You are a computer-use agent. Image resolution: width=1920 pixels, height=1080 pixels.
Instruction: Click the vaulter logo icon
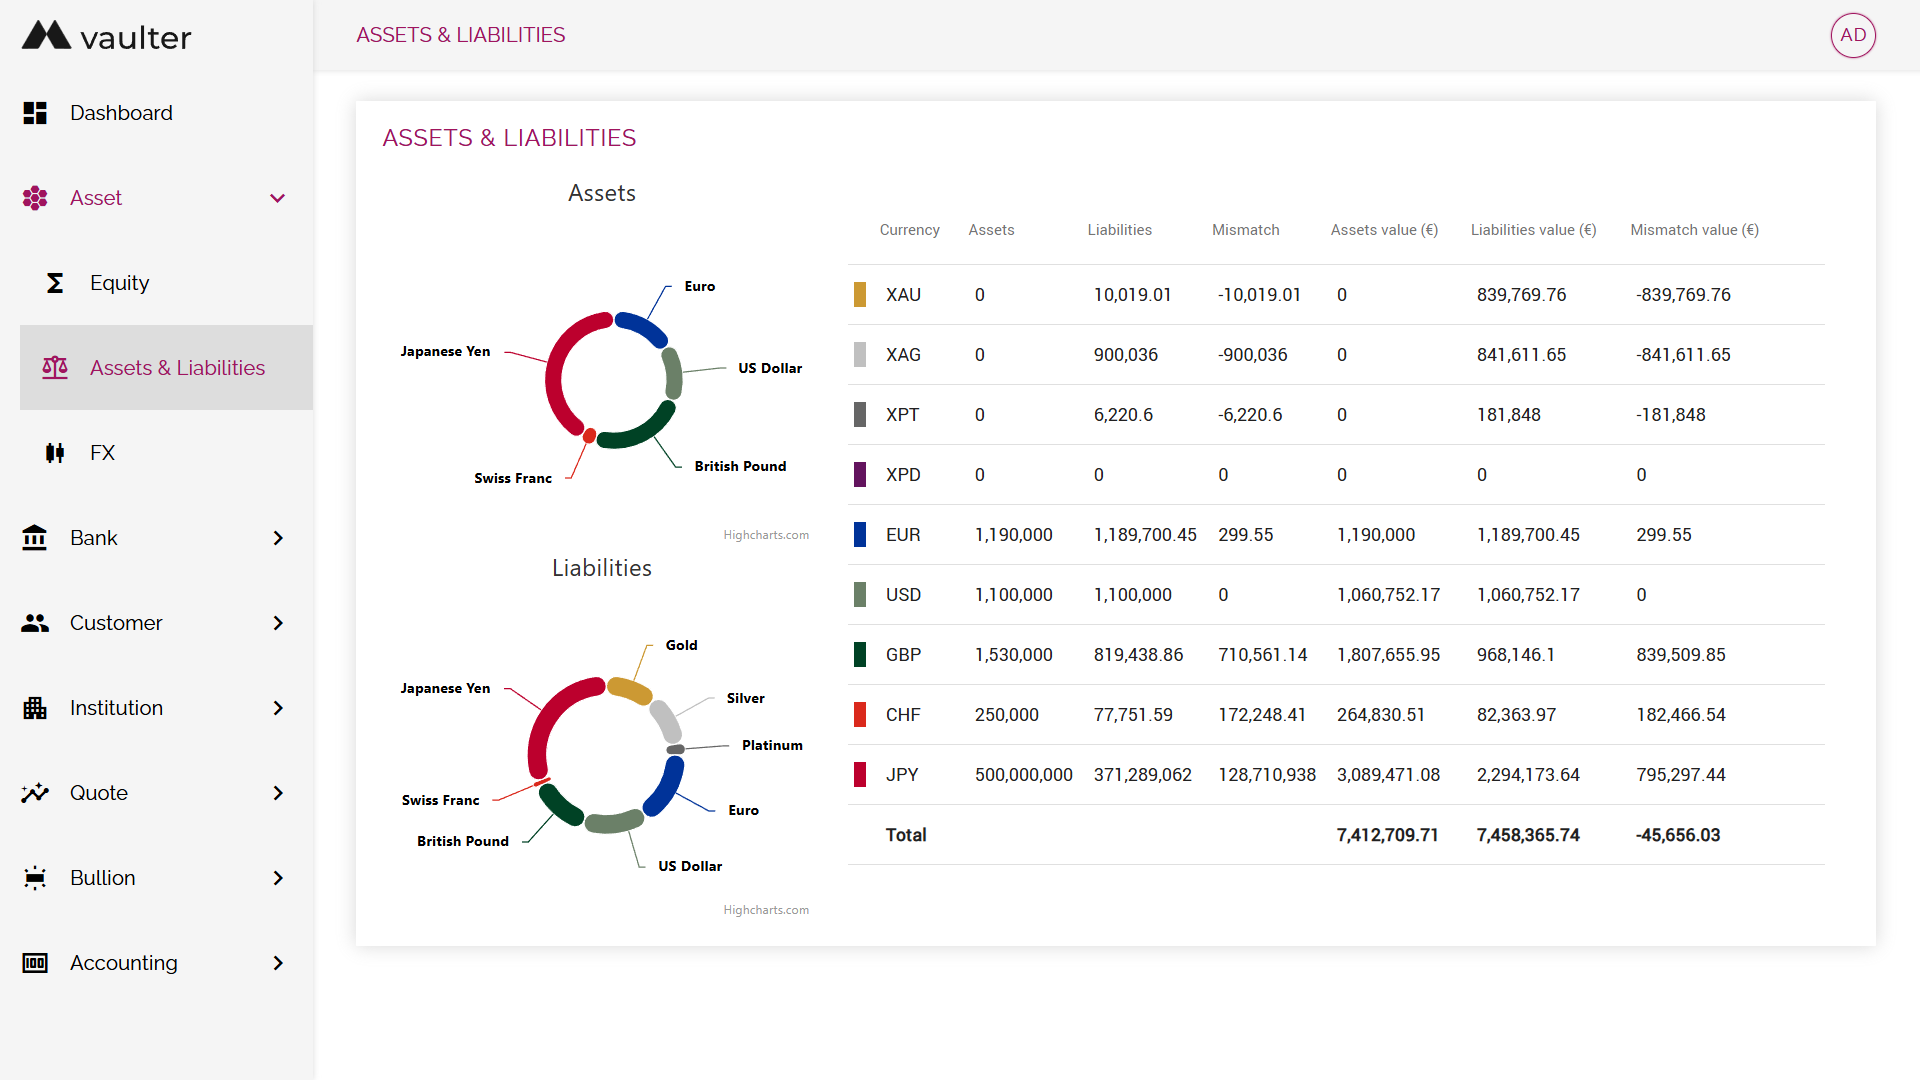click(46, 35)
